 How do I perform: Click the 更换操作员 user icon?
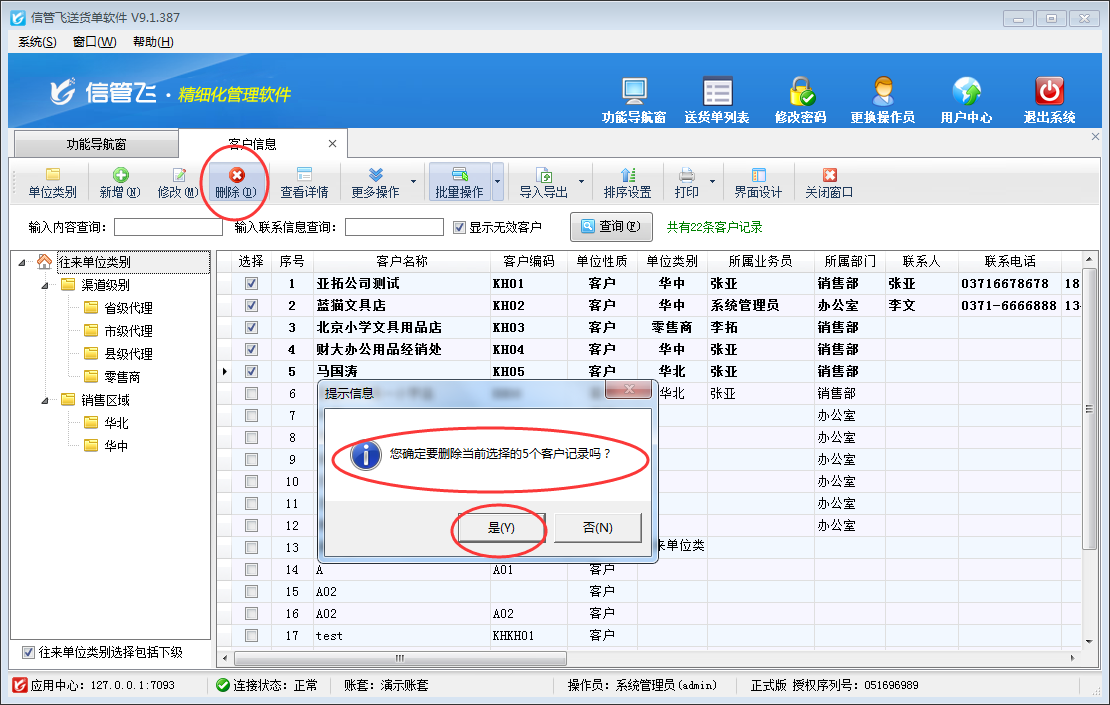coord(882,93)
